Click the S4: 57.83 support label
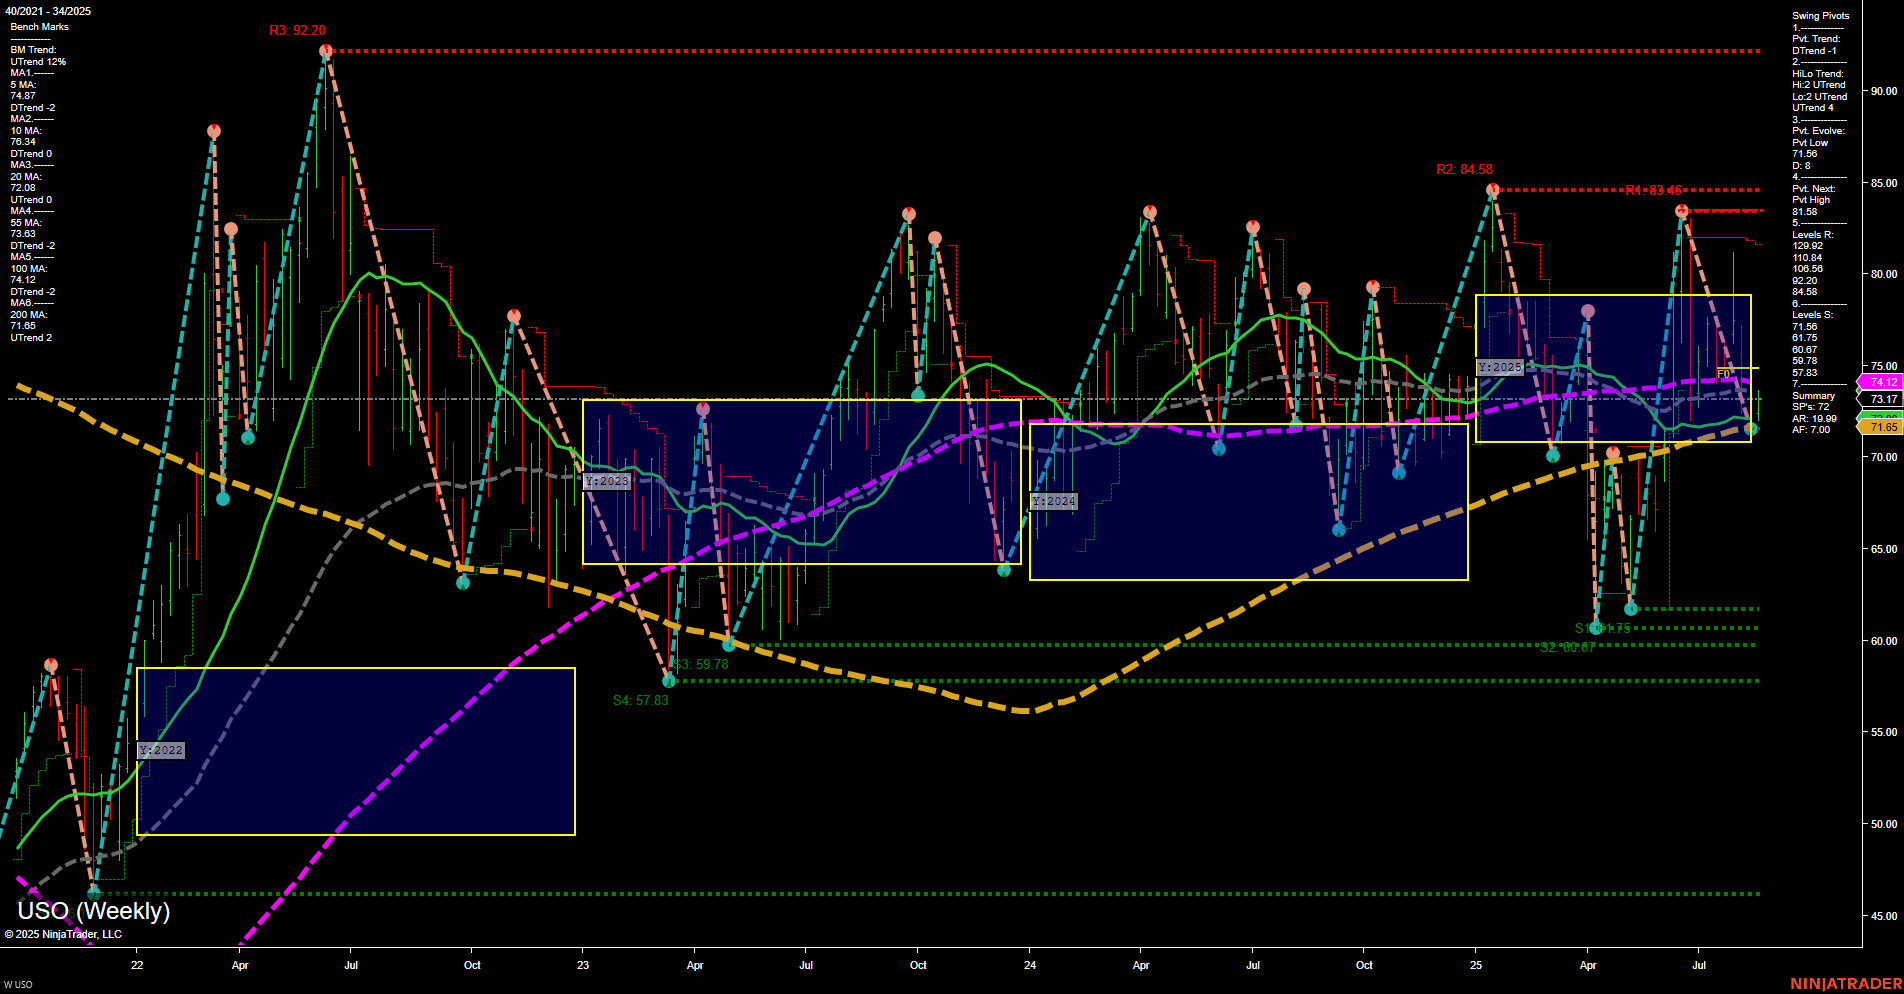This screenshot has width=1904, height=994. coord(641,699)
